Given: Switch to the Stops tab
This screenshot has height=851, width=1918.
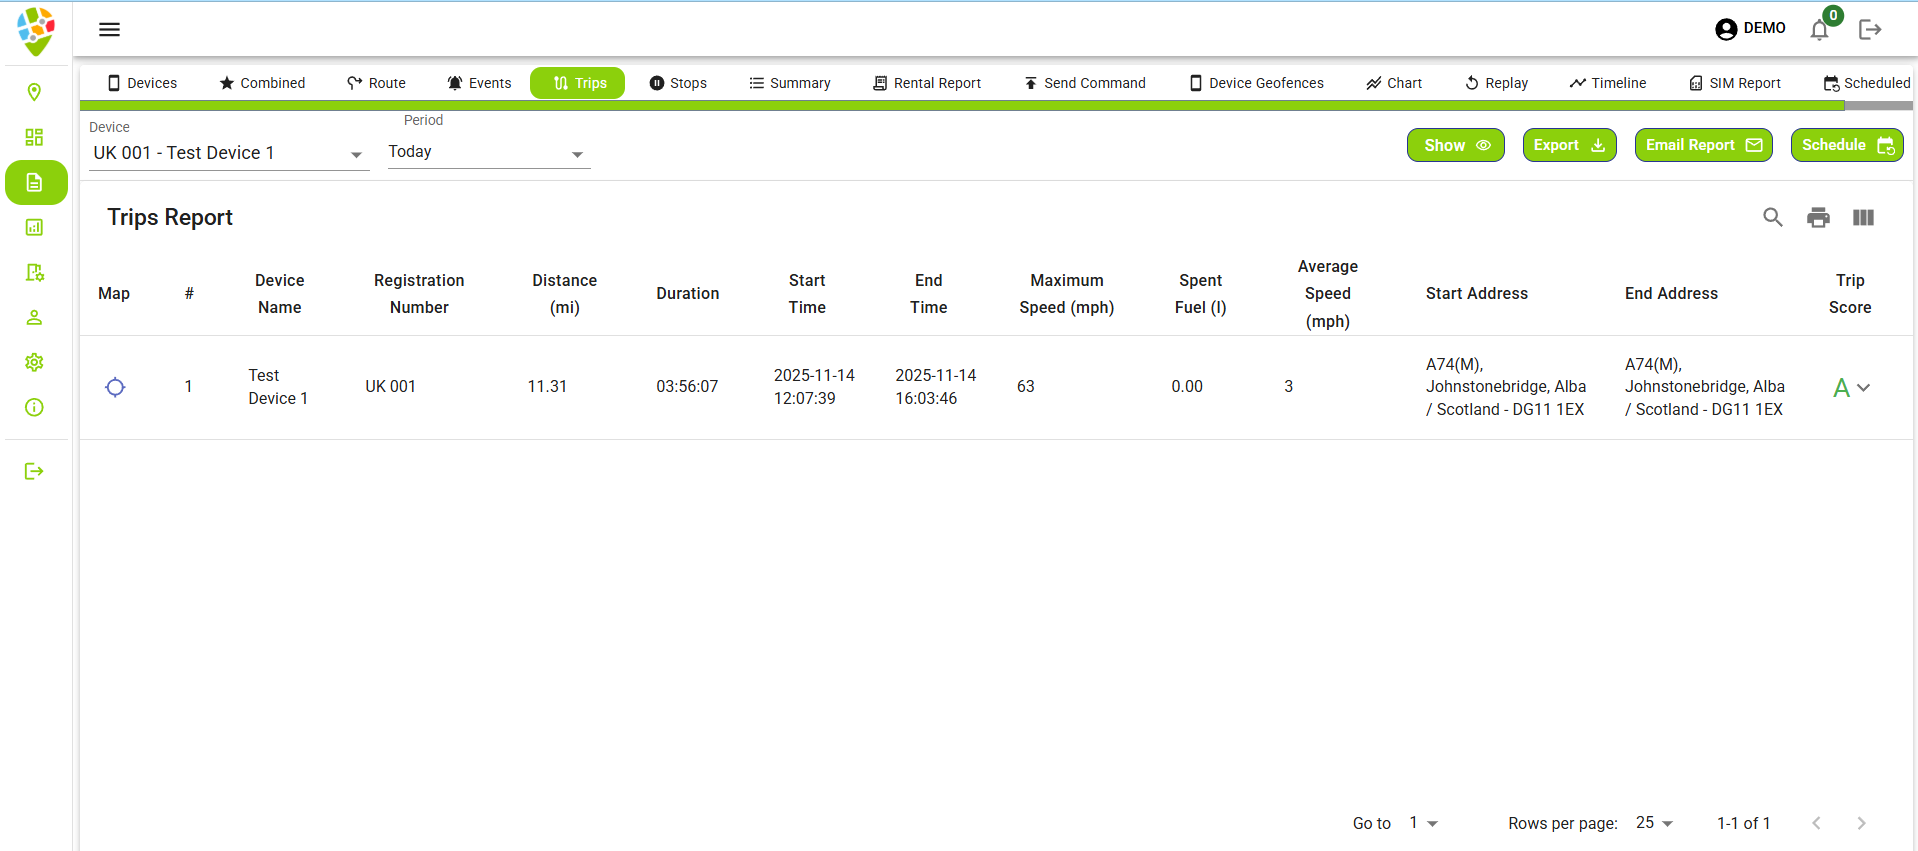Looking at the screenshot, I should point(678,83).
